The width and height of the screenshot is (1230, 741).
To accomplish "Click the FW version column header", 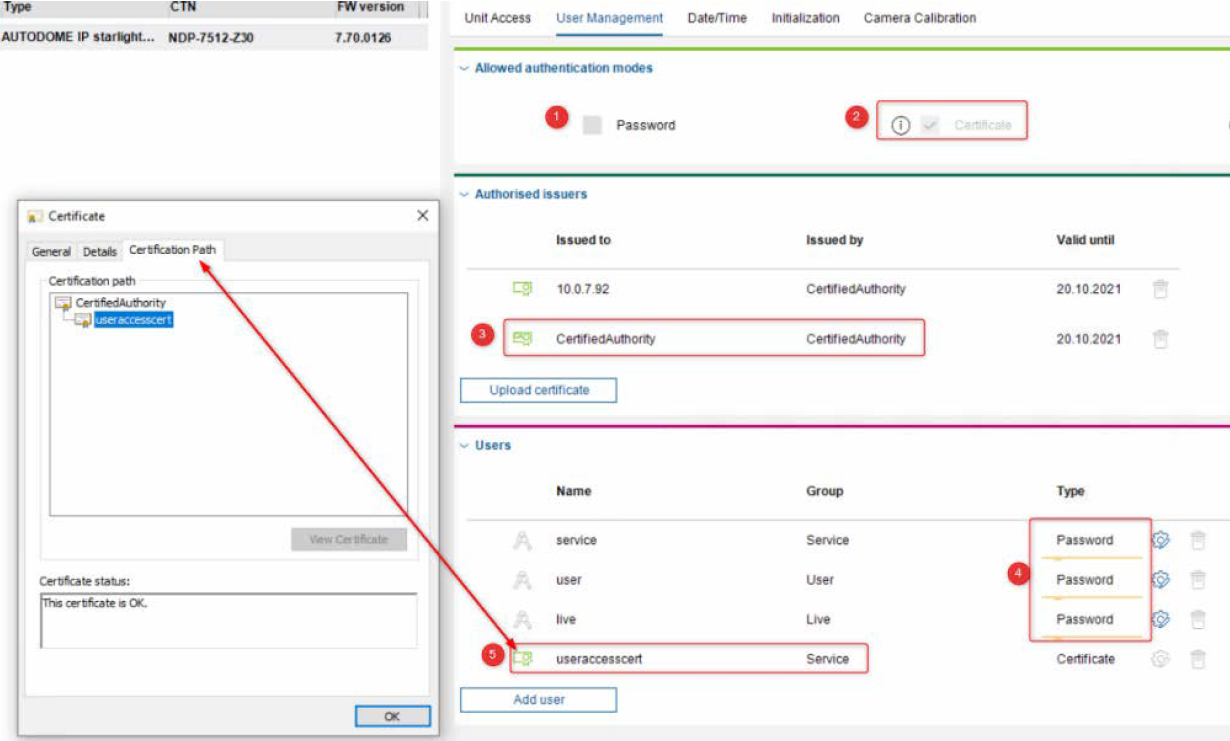I will tap(370, 7).
